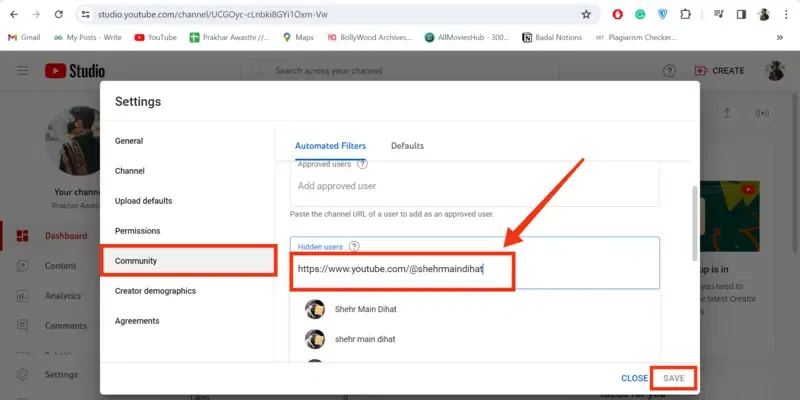Open the Studio hamburger menu icon
Viewport: 800px width, 400px height.
click(22, 70)
